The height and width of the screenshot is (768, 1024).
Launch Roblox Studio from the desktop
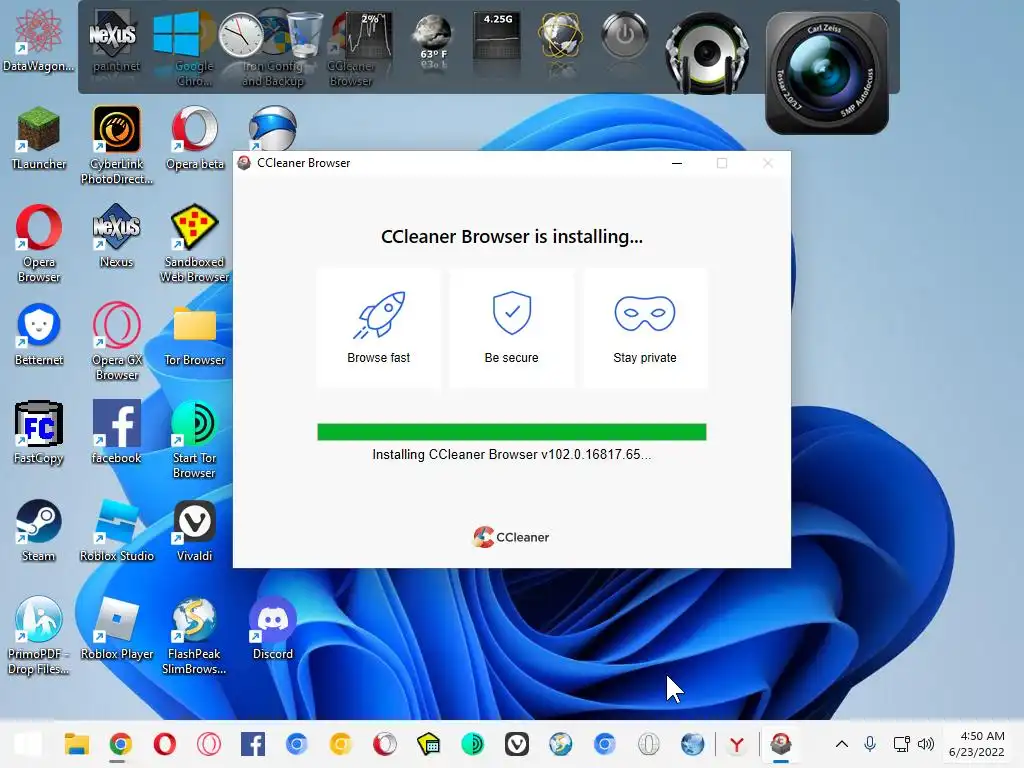(x=116, y=530)
